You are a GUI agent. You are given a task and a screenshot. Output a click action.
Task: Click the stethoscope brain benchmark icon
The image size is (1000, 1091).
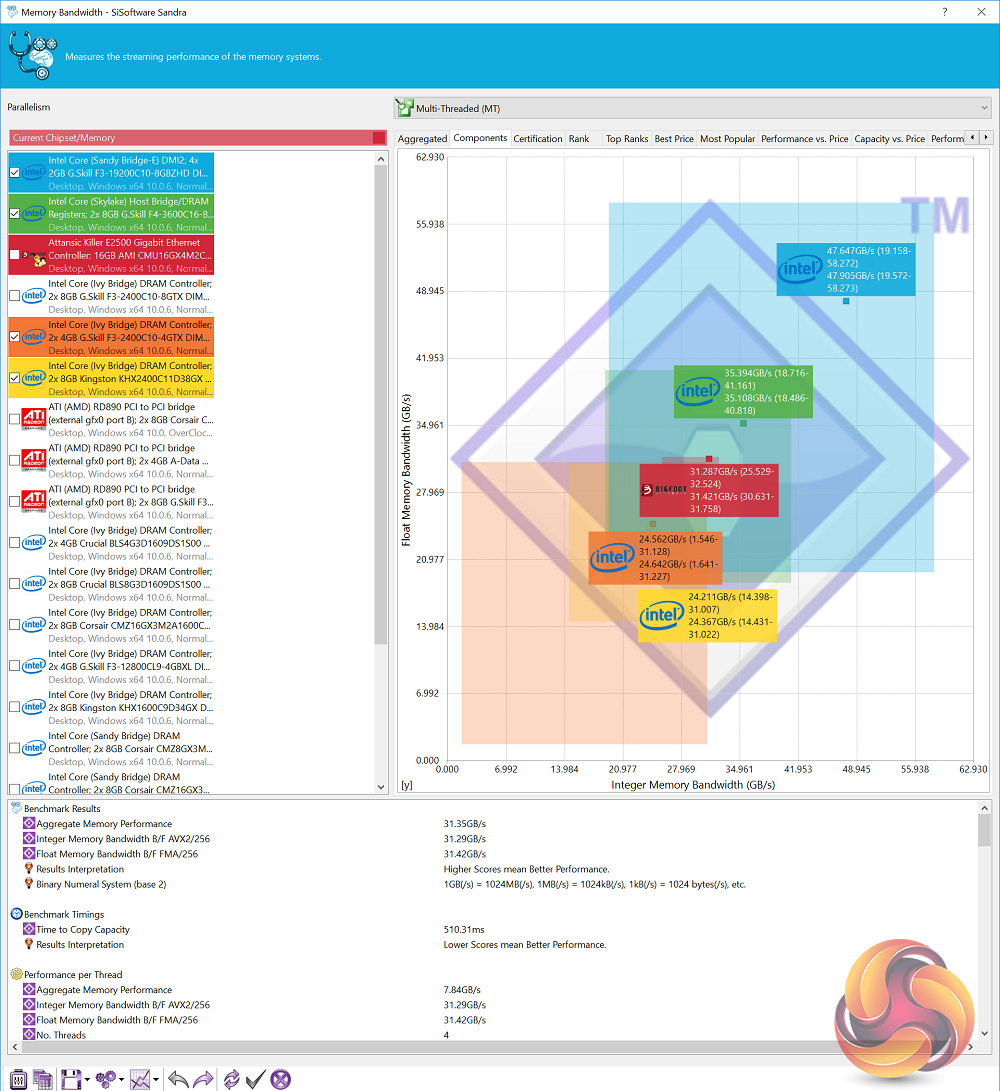[x=32, y=55]
